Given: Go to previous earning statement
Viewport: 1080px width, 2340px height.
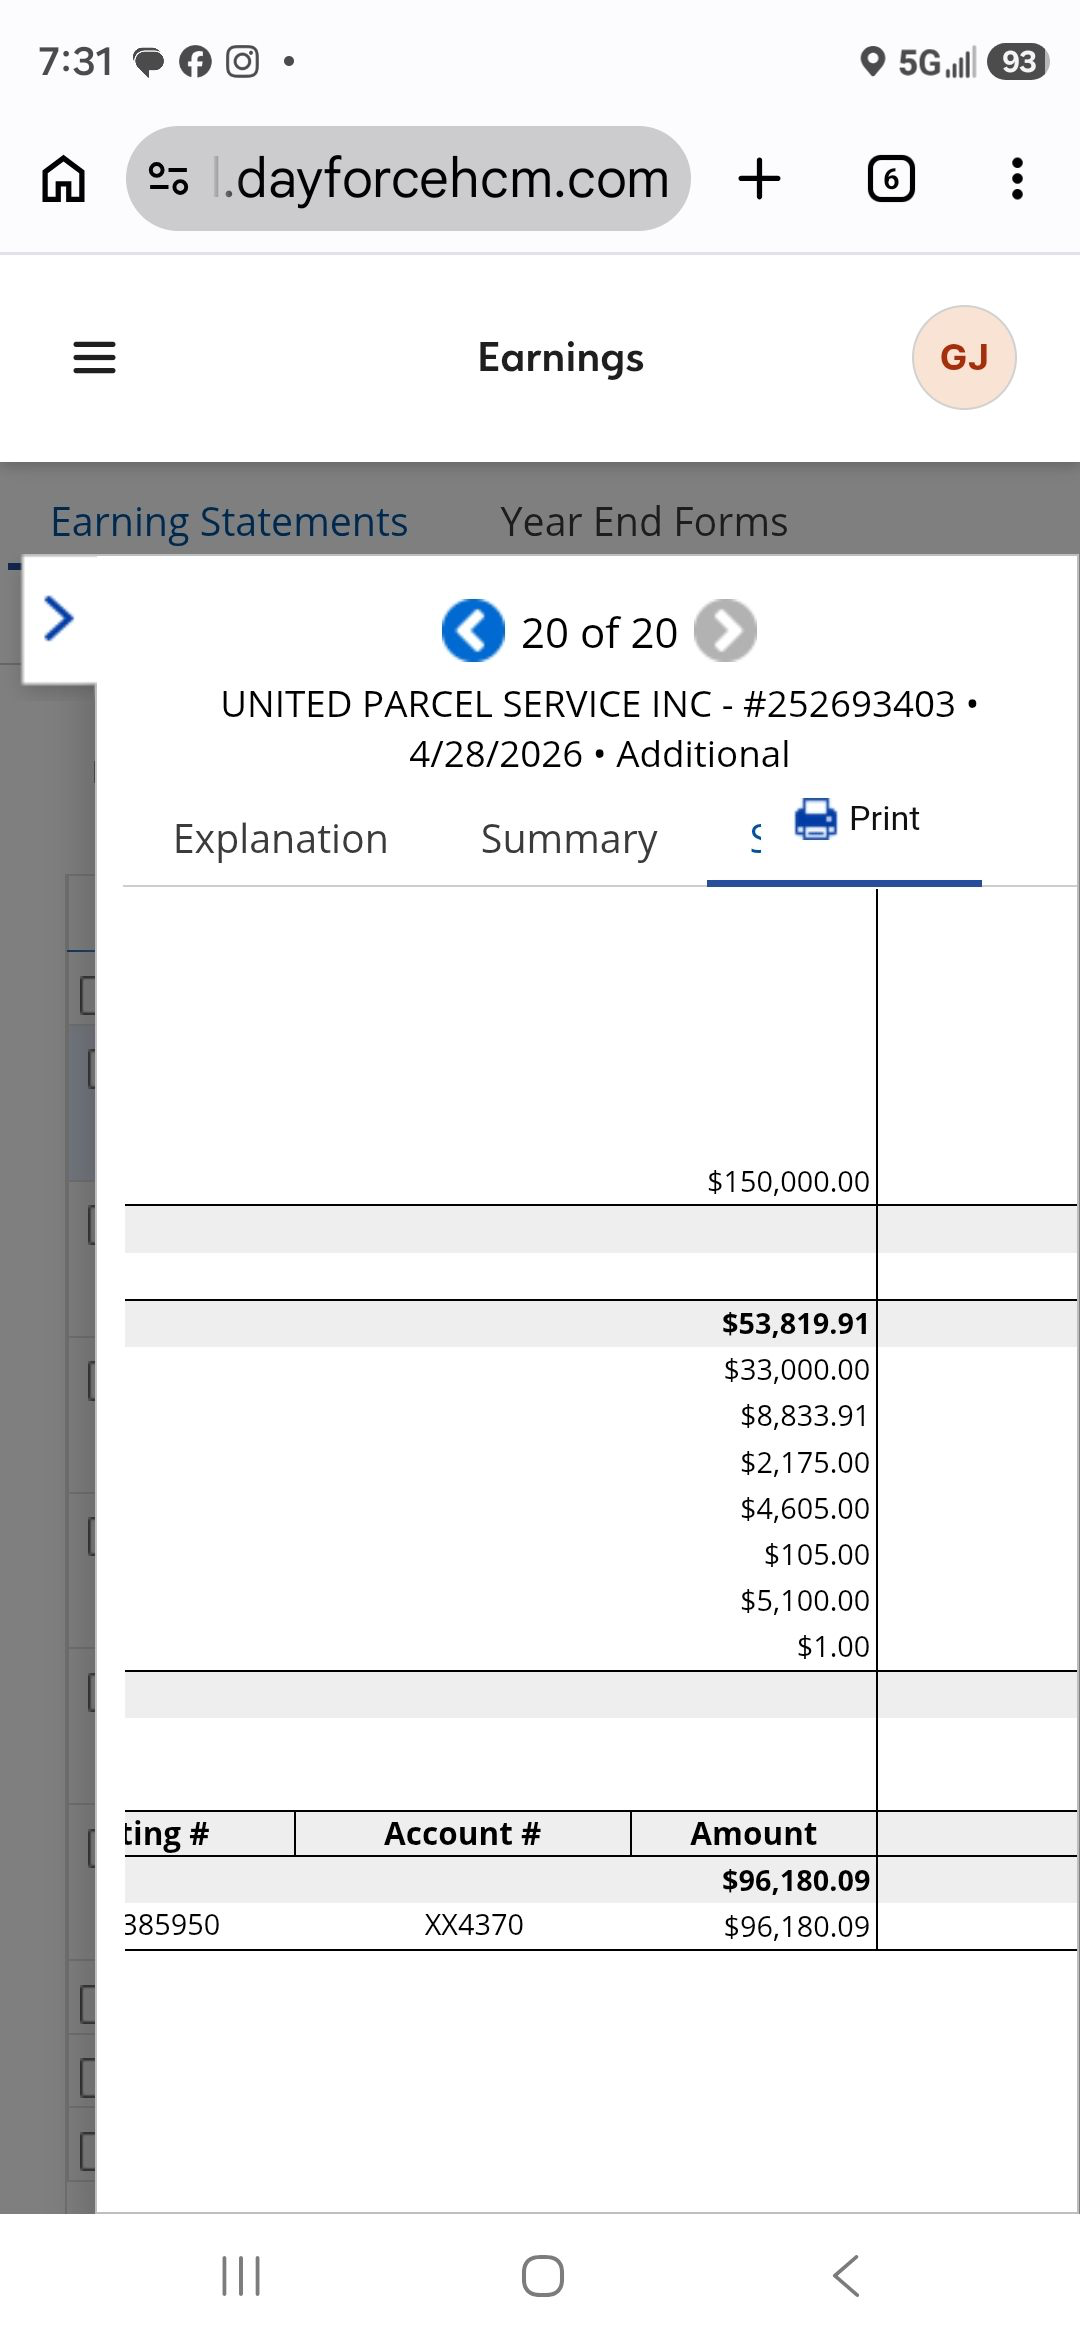Looking at the screenshot, I should (x=473, y=631).
